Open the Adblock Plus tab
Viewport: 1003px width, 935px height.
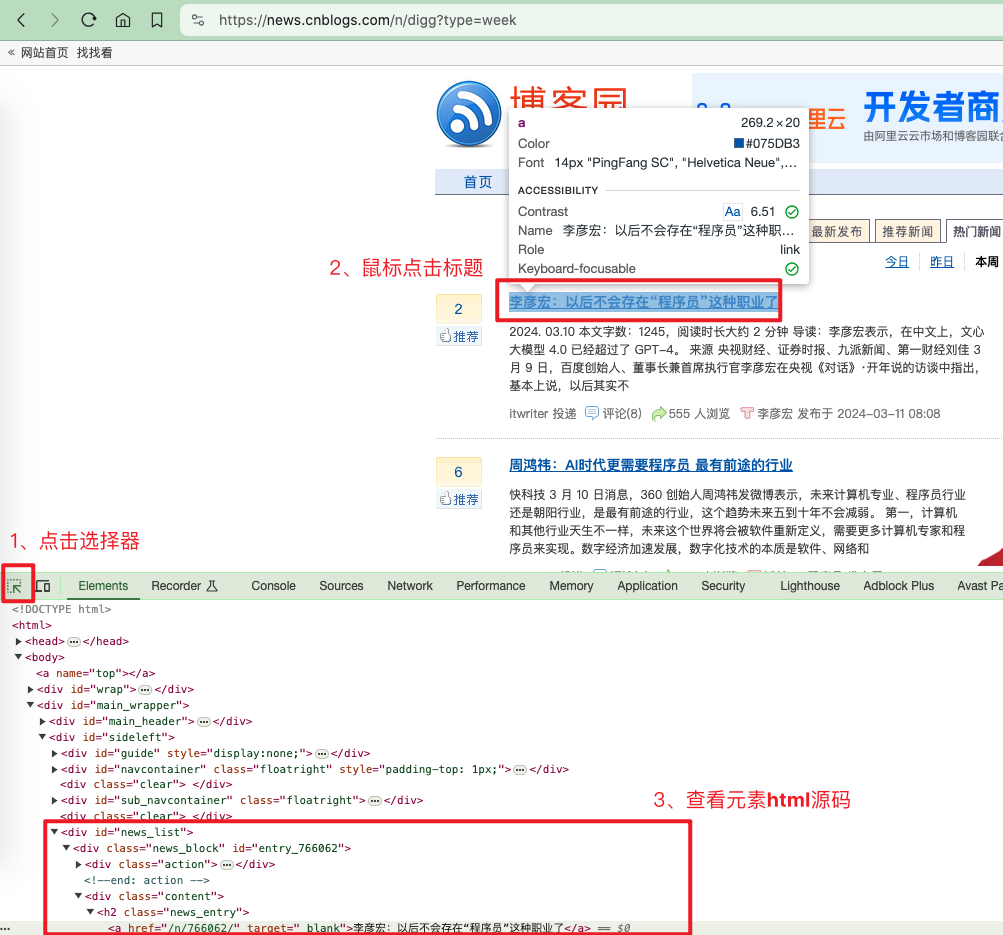pyautogui.click(x=898, y=586)
